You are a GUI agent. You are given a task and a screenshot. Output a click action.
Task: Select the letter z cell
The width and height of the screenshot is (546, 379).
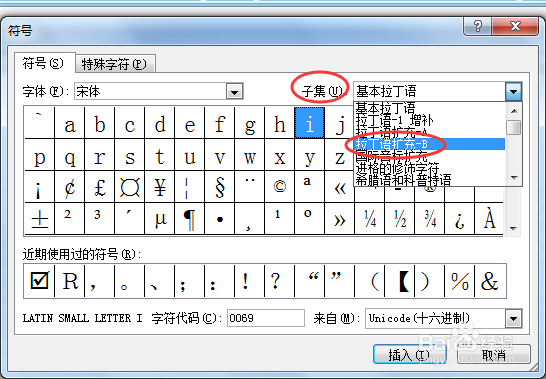click(340, 155)
